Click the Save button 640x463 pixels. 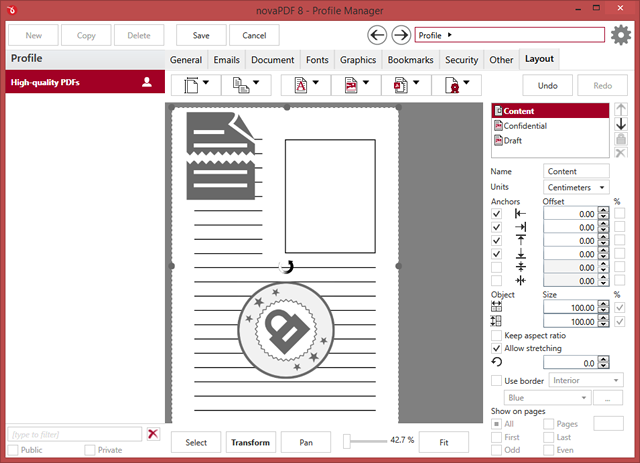point(201,36)
